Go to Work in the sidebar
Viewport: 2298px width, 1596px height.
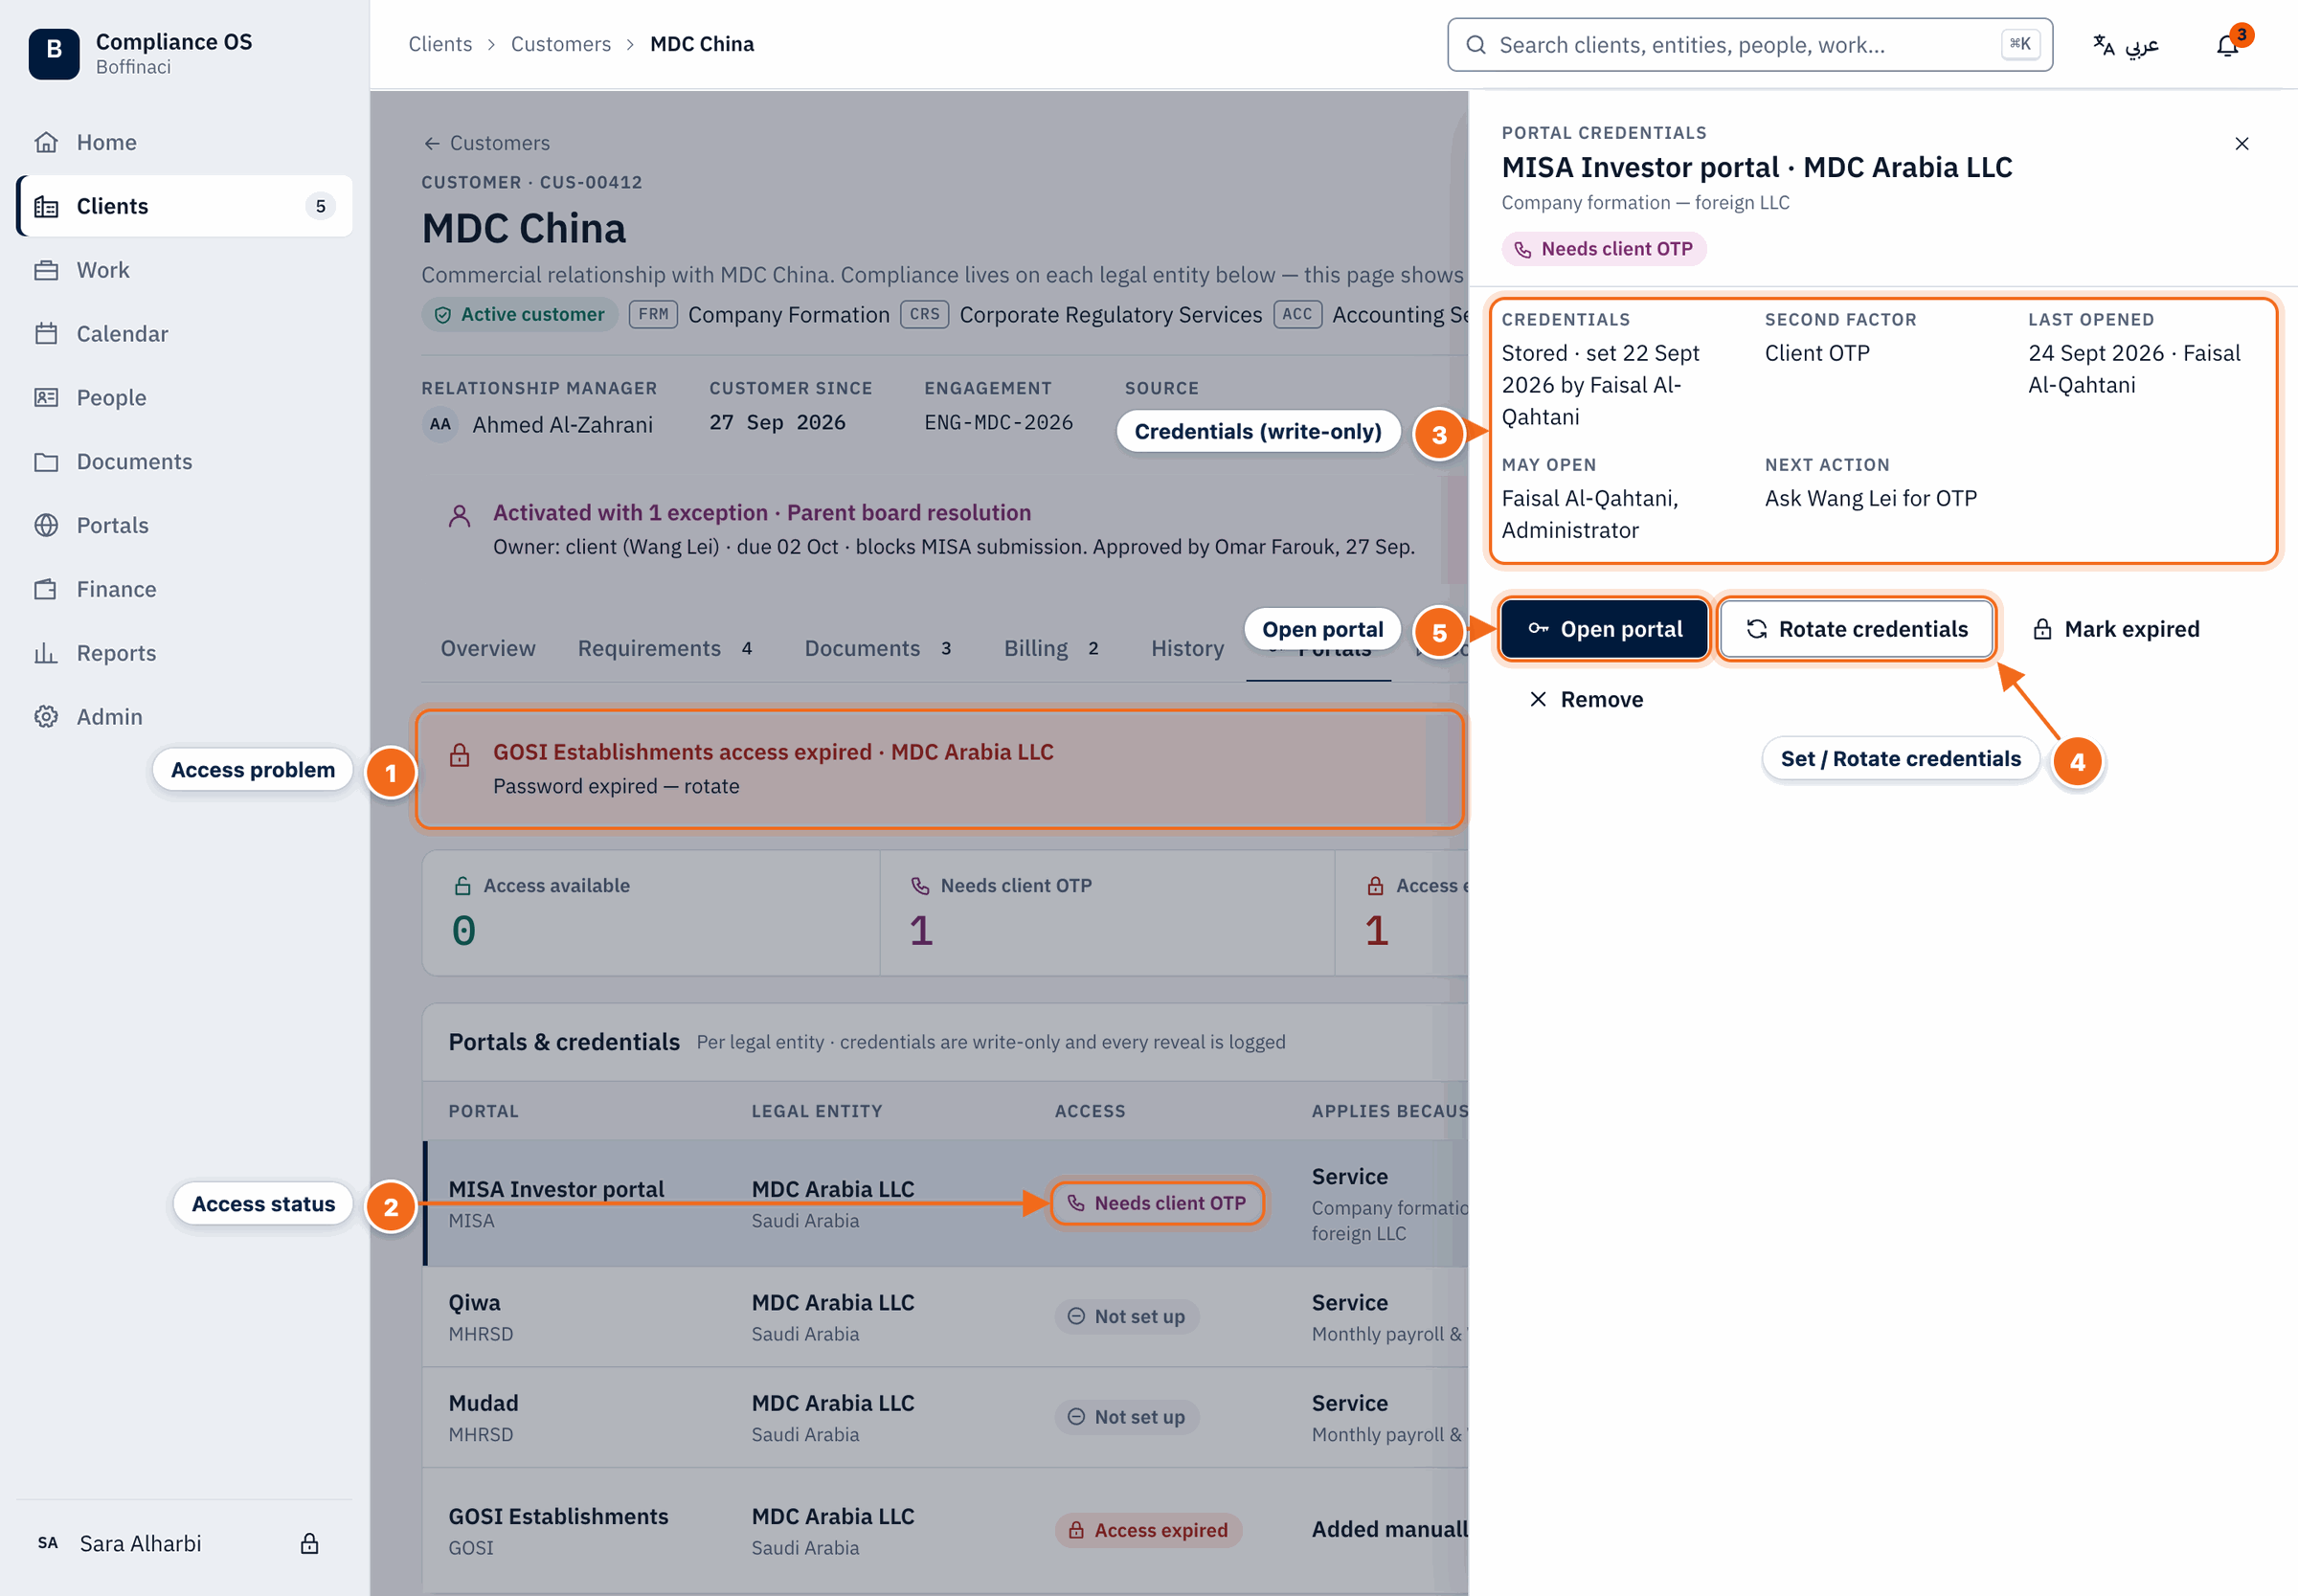(x=184, y=270)
